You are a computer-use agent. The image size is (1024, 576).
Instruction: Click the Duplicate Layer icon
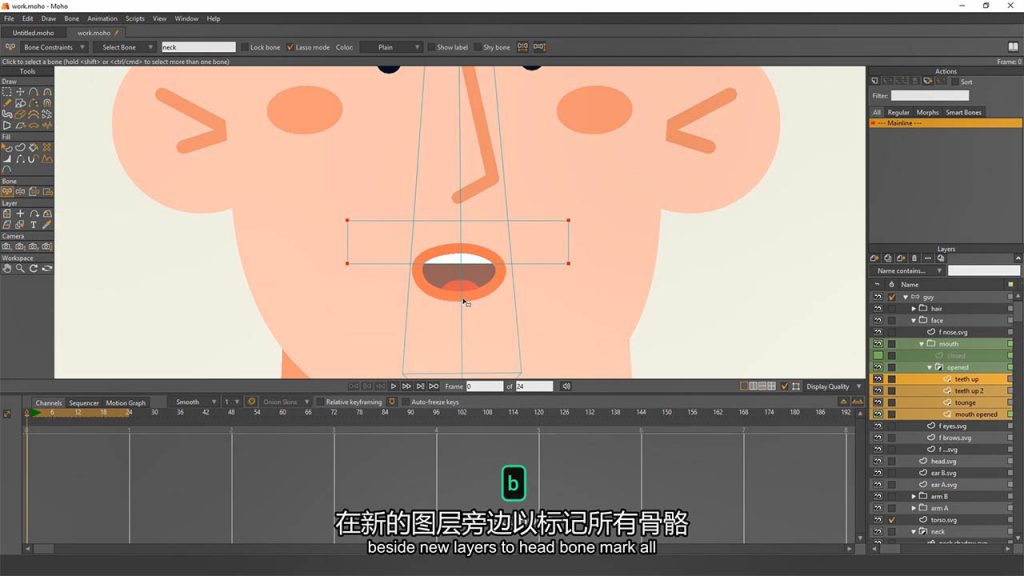click(888, 259)
